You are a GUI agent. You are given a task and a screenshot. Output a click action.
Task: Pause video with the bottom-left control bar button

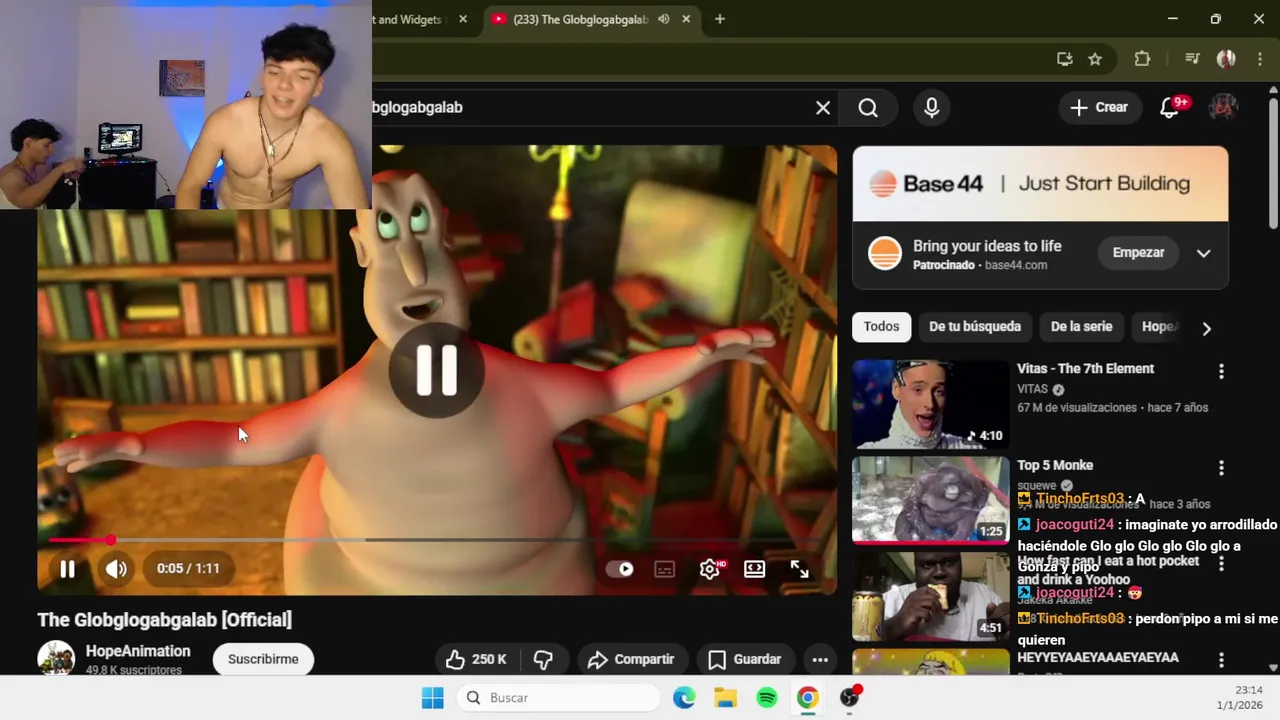(x=67, y=569)
